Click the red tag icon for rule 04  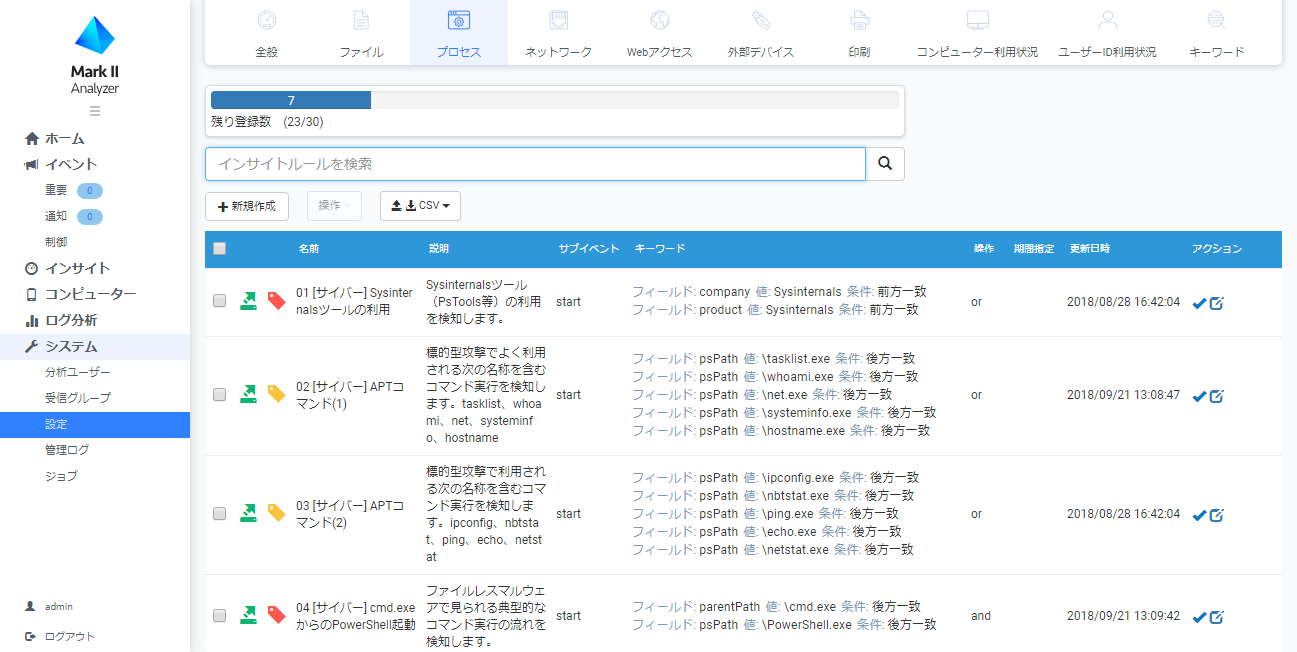277,615
